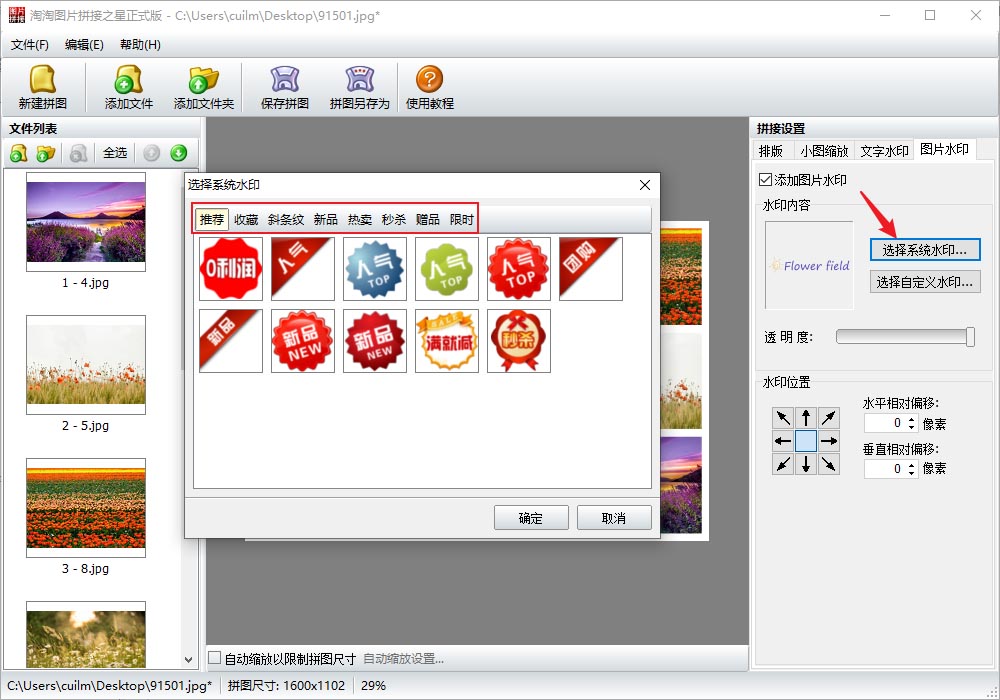Click the 拼图另存为 toolbar icon
Screen dimensions: 1000x700
pyautogui.click(x=359, y=87)
